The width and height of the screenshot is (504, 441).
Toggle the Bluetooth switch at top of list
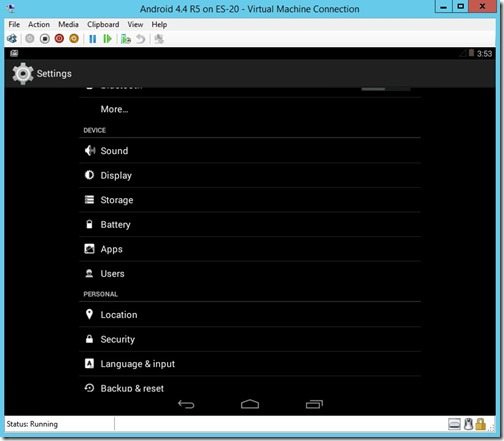(386, 89)
